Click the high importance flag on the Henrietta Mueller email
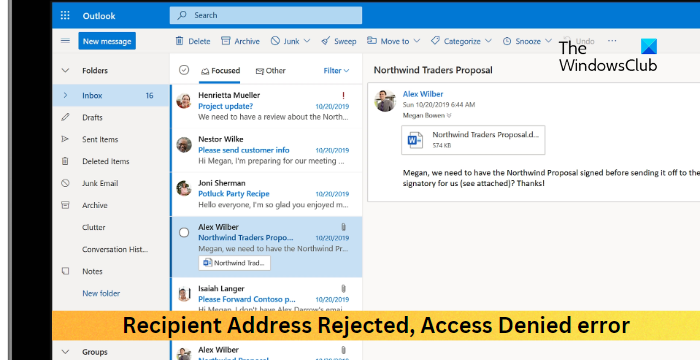Screen dimensions: 700x360 [343, 95]
